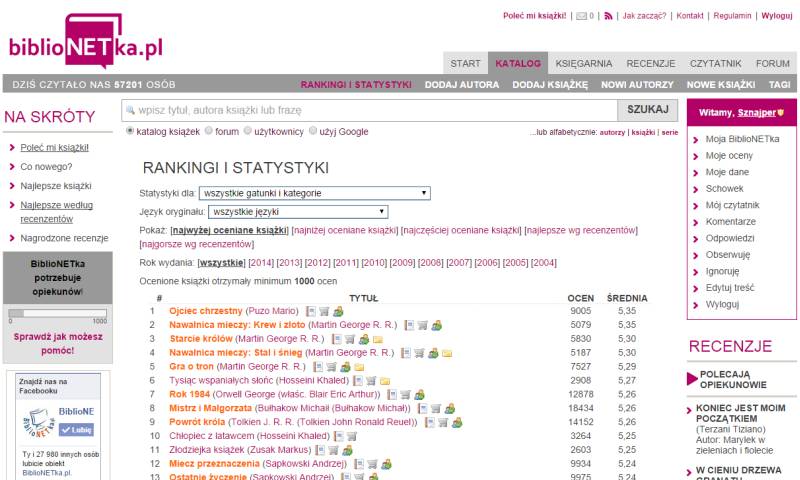
Task: Browse alphabetically by 'autorzy'
Action: pos(612,132)
